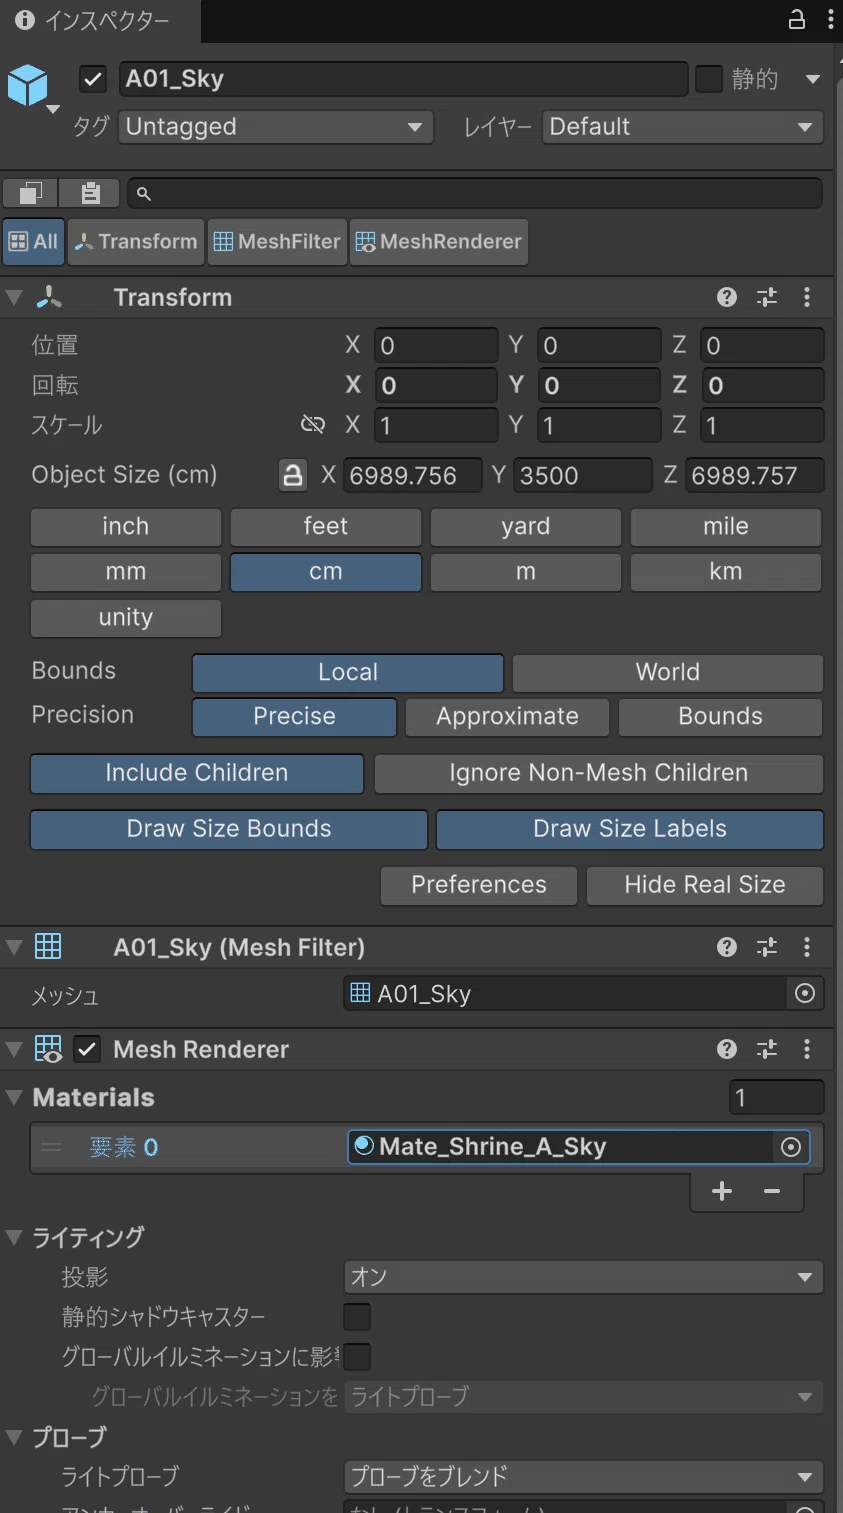The height and width of the screenshot is (1513, 843).
Task: Open the 投影 cast shadows dropdown
Action: pyautogui.click(x=583, y=1277)
